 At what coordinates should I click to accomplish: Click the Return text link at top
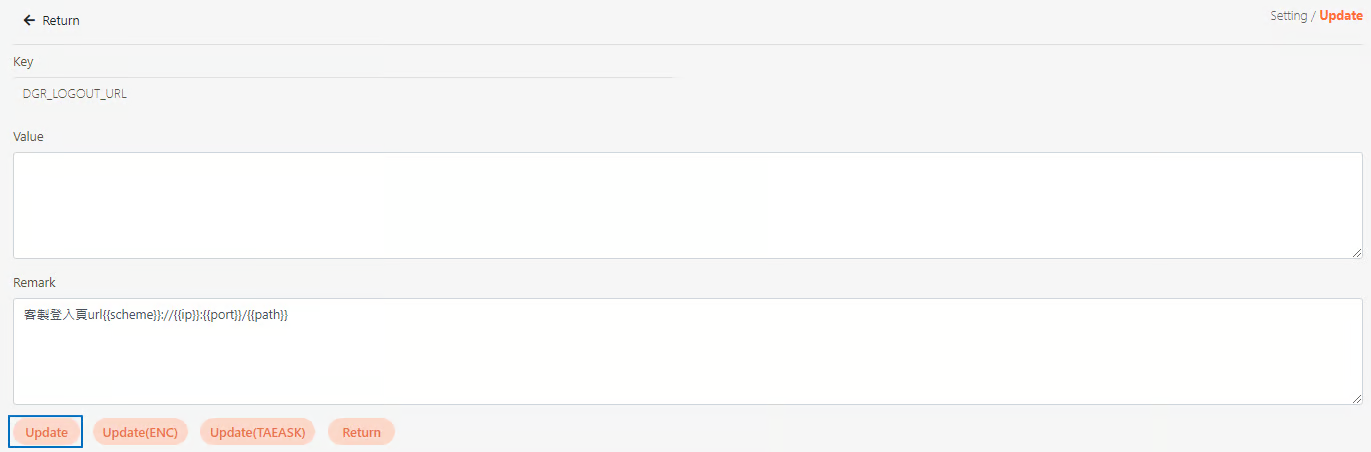(x=61, y=20)
